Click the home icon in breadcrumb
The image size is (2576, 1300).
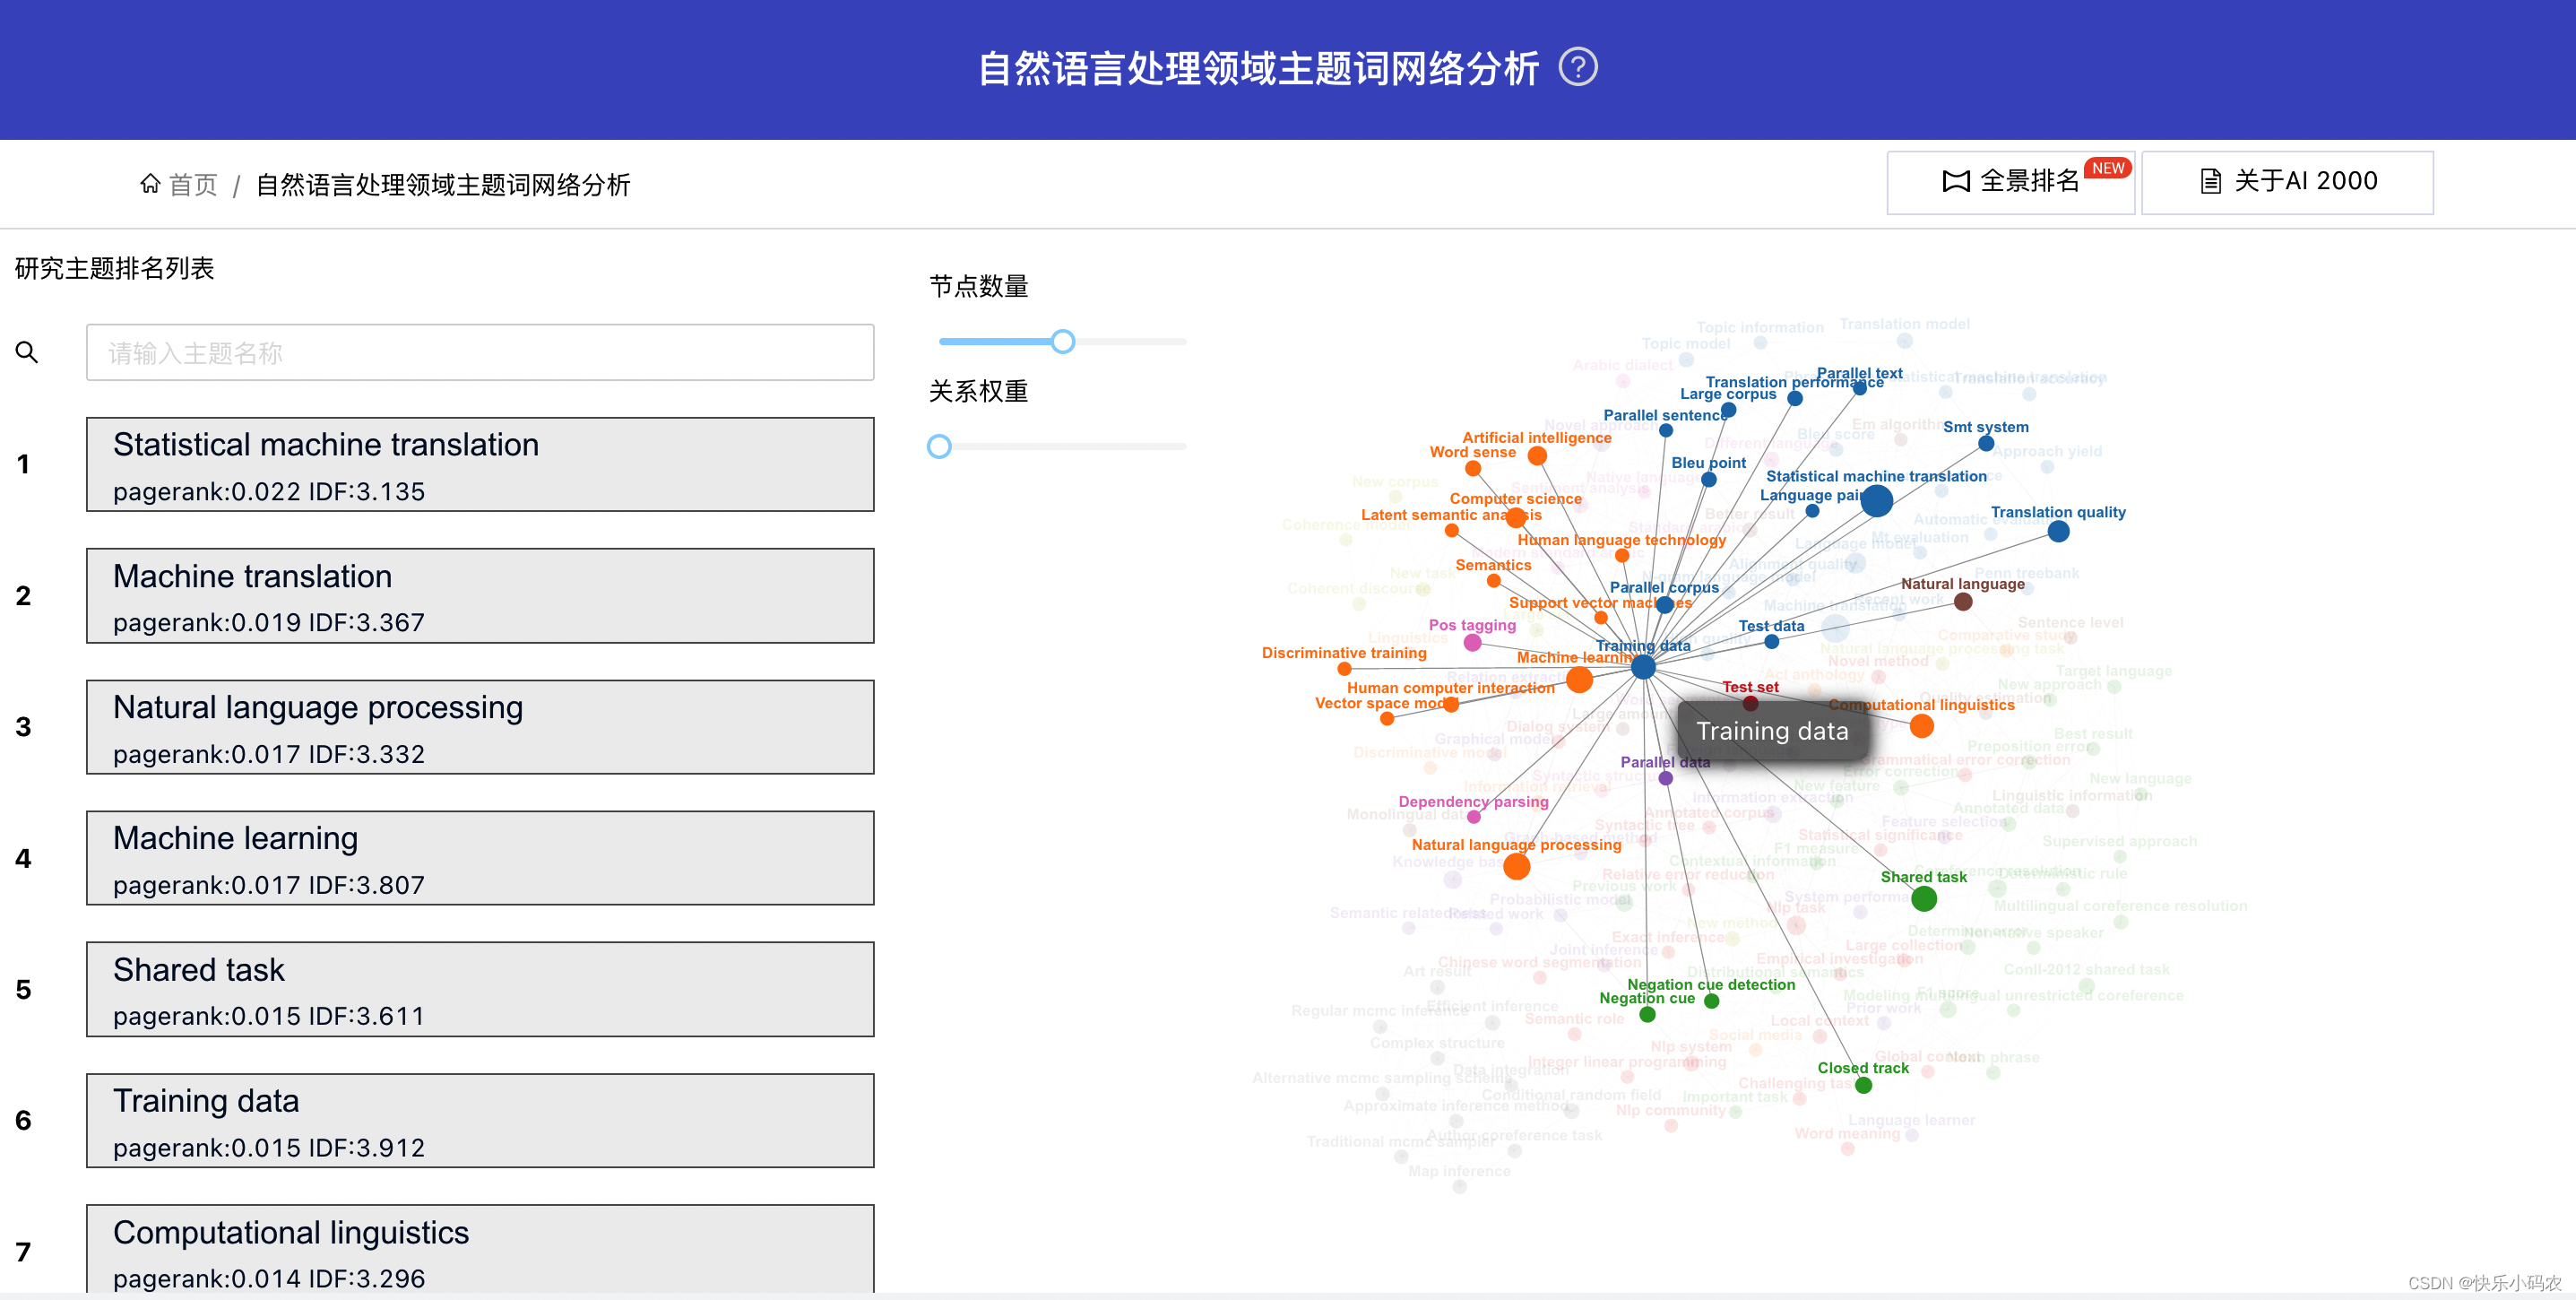coord(150,184)
